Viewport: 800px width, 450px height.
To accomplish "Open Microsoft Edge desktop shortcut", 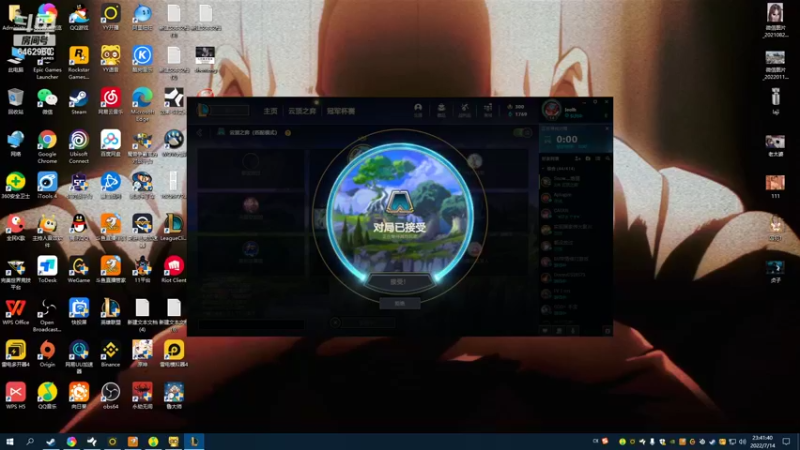I will coord(142,105).
